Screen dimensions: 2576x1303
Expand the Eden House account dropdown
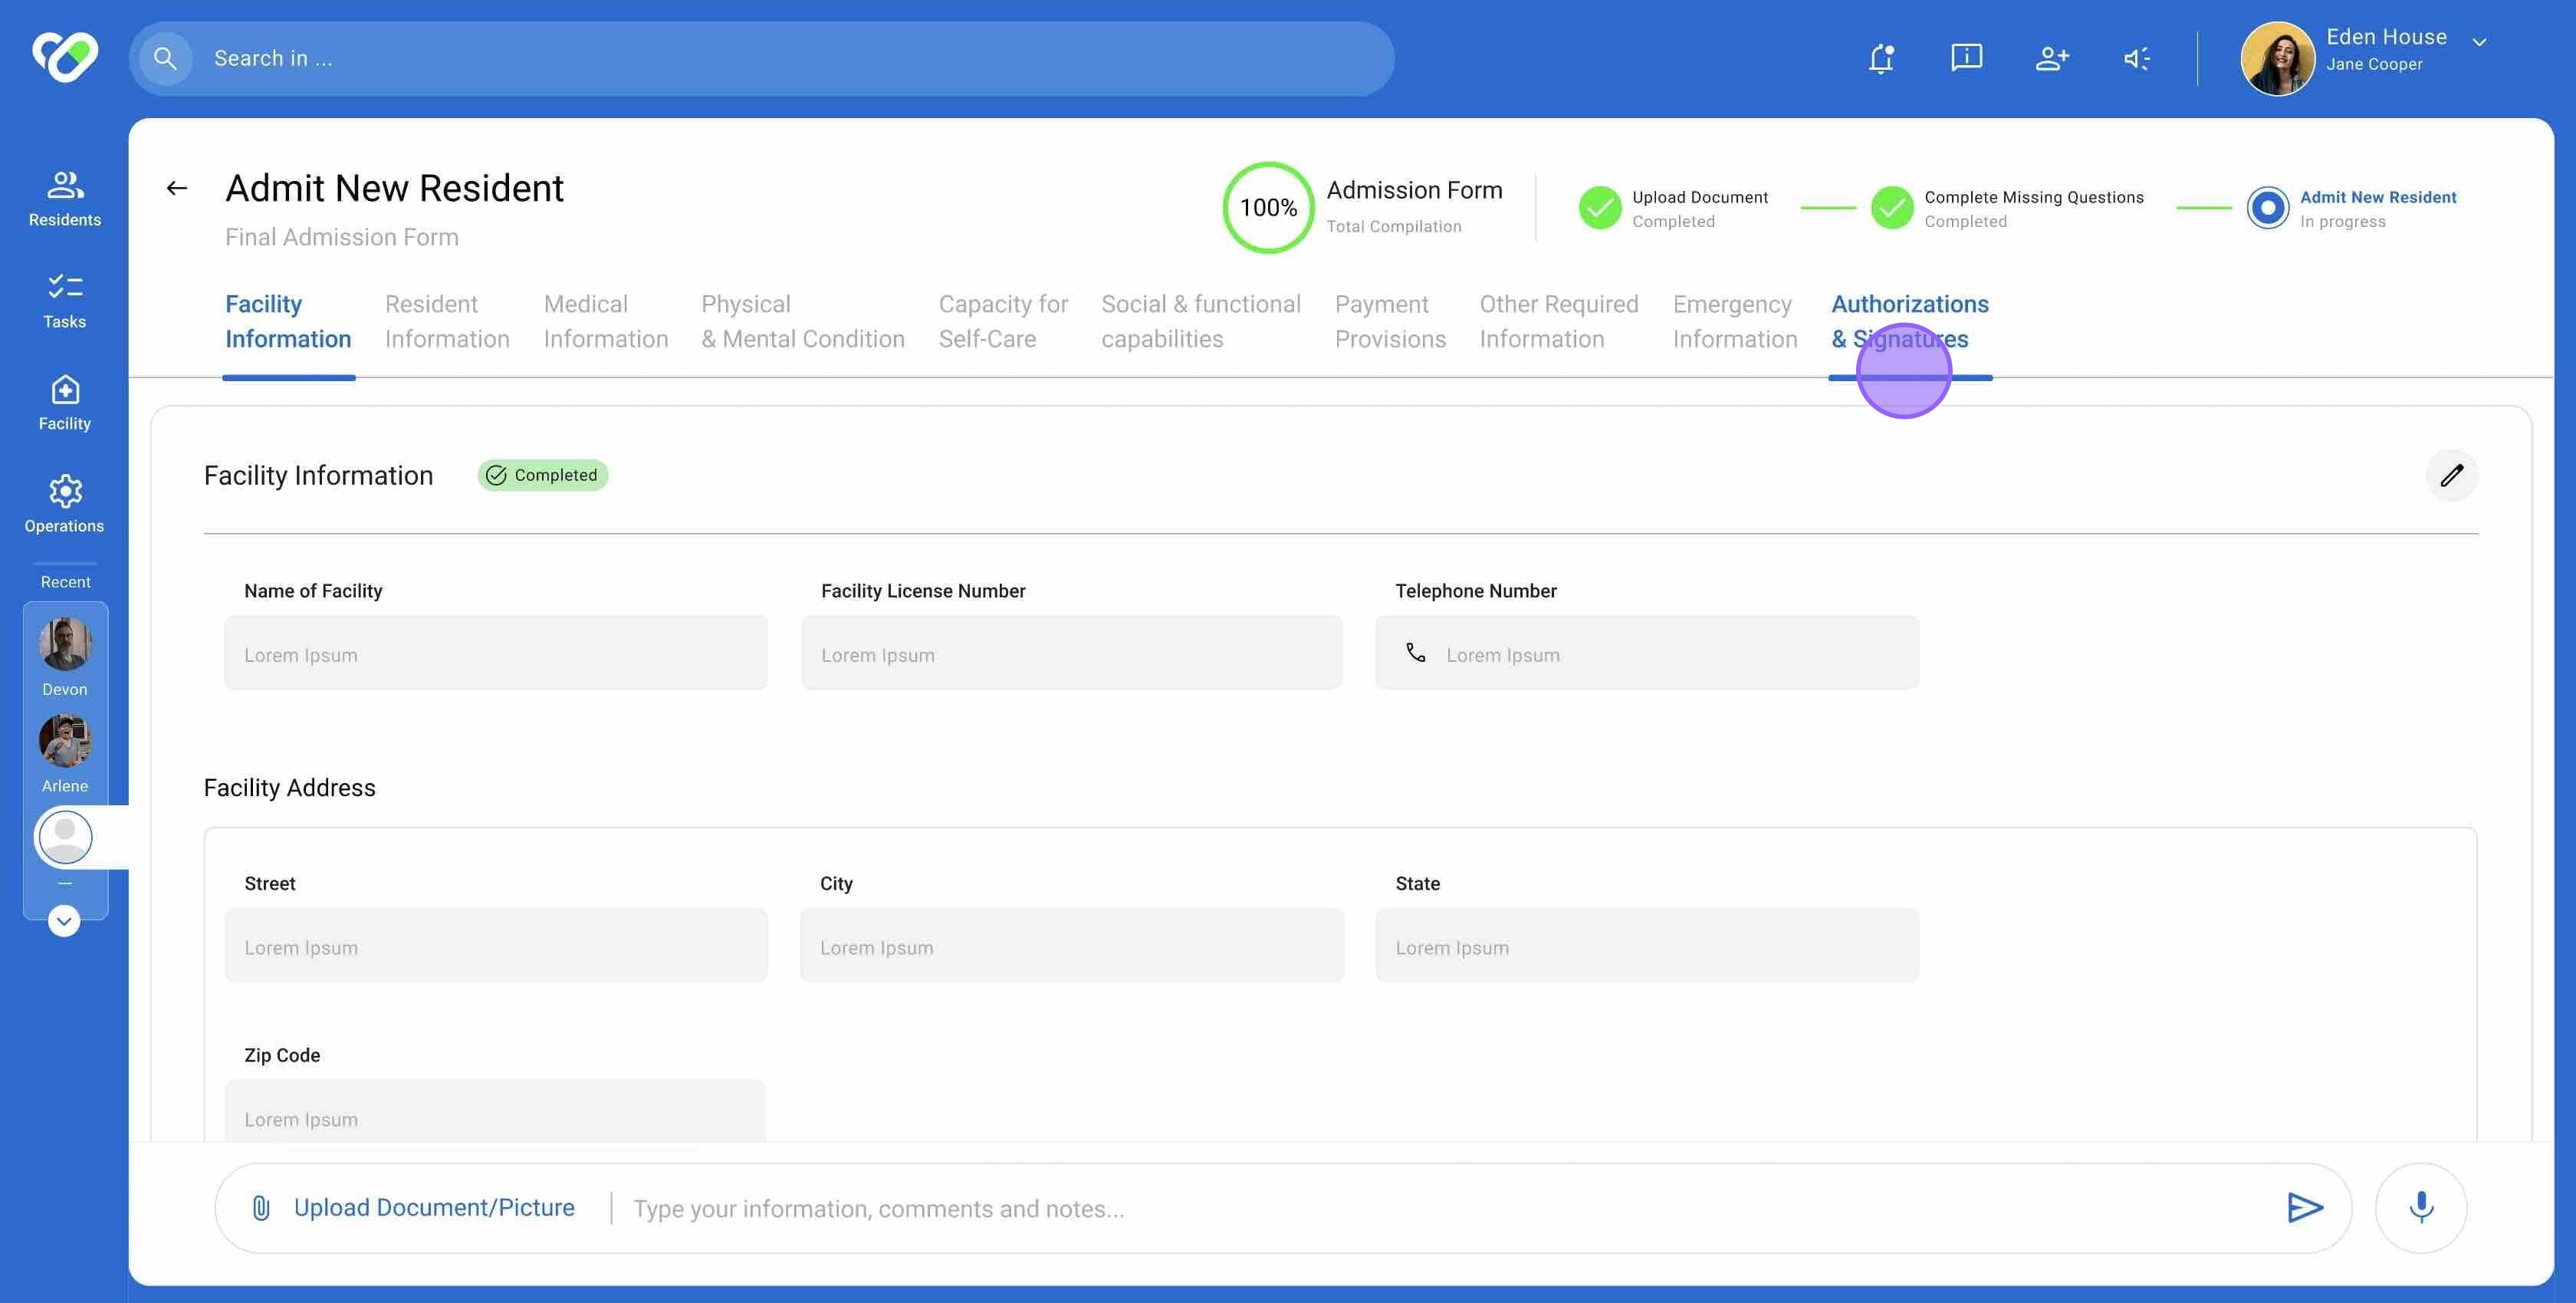click(x=2479, y=42)
